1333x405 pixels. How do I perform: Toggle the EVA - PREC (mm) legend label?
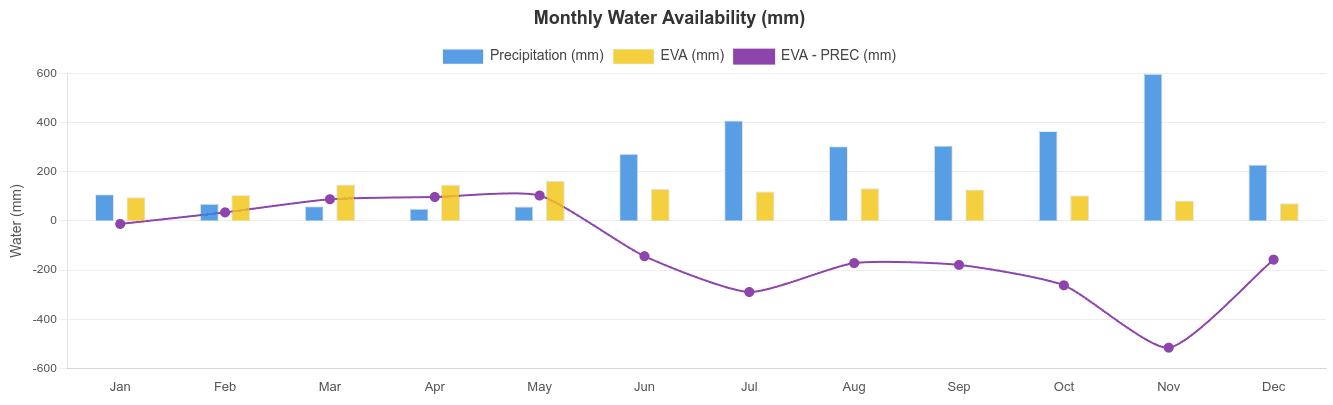click(838, 56)
